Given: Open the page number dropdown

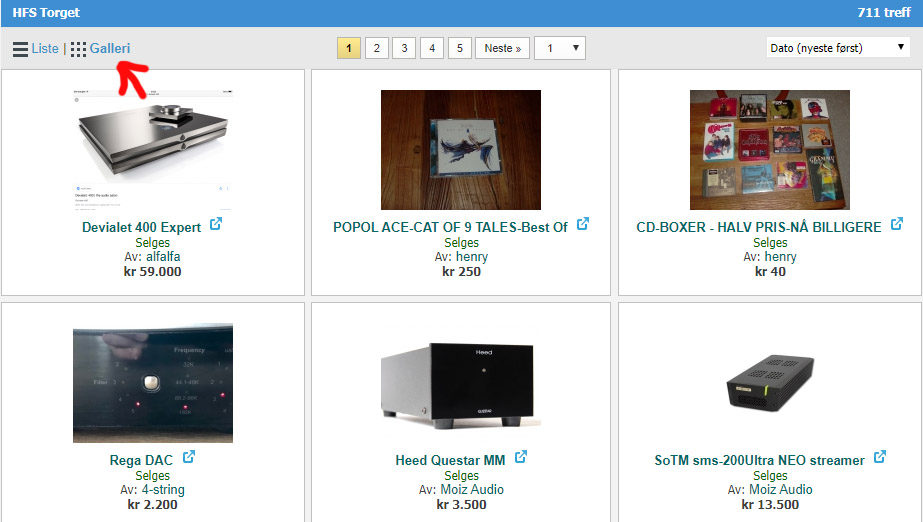Looking at the screenshot, I should pos(560,48).
